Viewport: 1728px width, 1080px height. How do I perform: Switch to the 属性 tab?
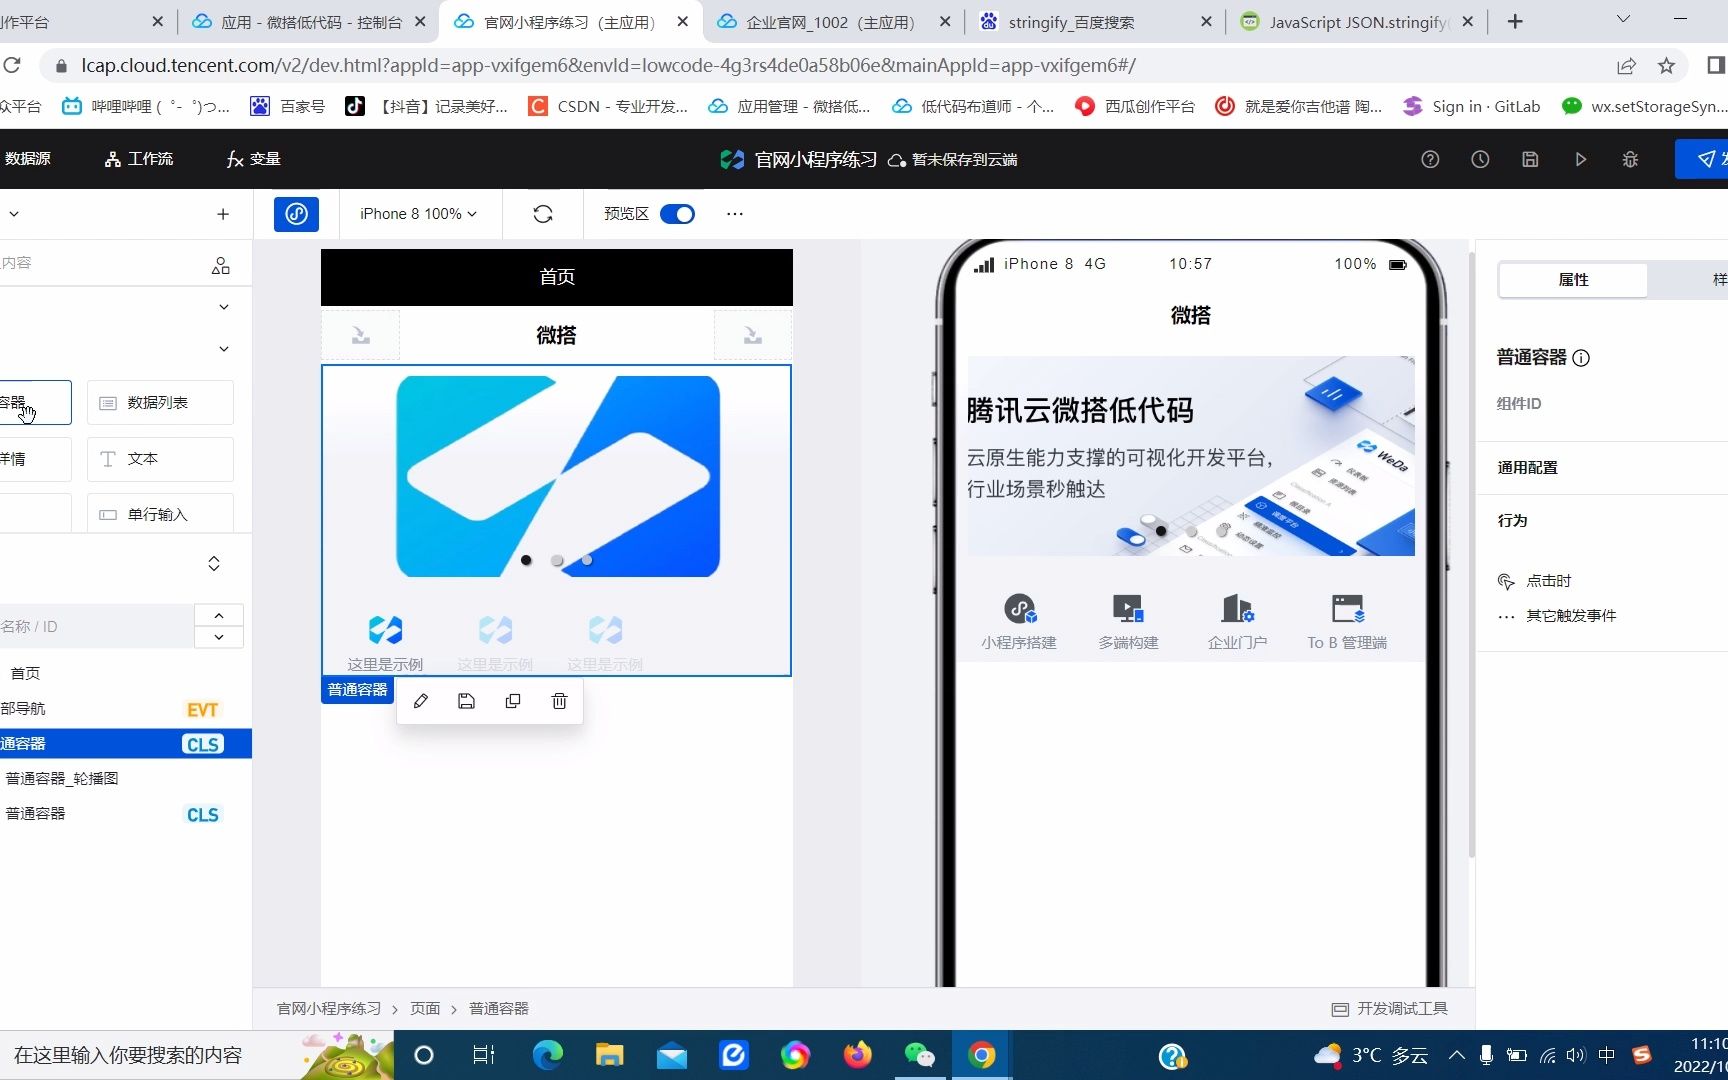1572,280
